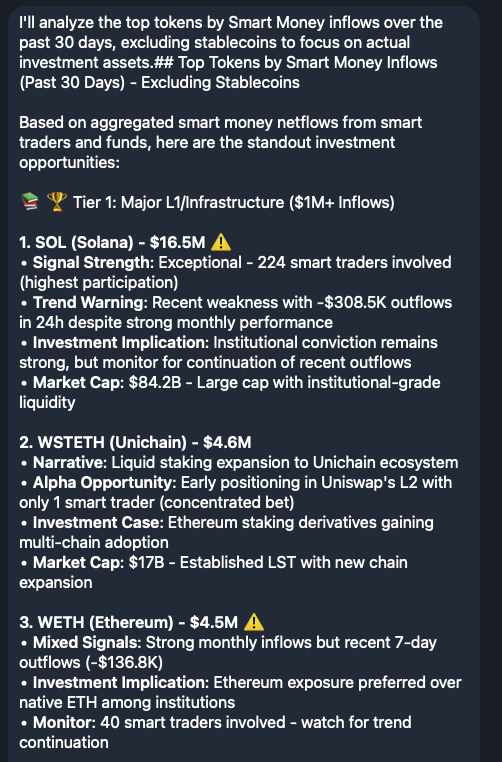This screenshot has height=762, width=502.
Task: Select the WSTETH (Unichain) - $4.6M heading
Action: 136,442
